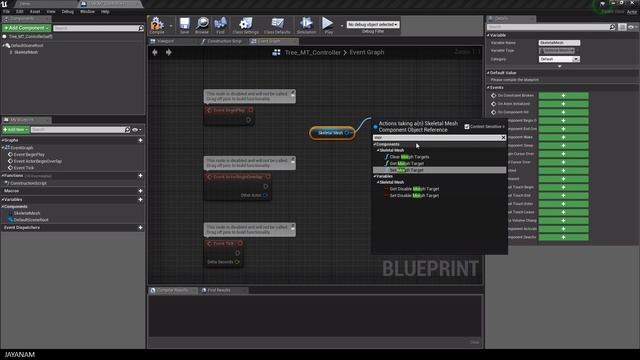This screenshot has width=640, height=360.
Task: Click the search magnifier in Details panel
Action: (612, 27)
